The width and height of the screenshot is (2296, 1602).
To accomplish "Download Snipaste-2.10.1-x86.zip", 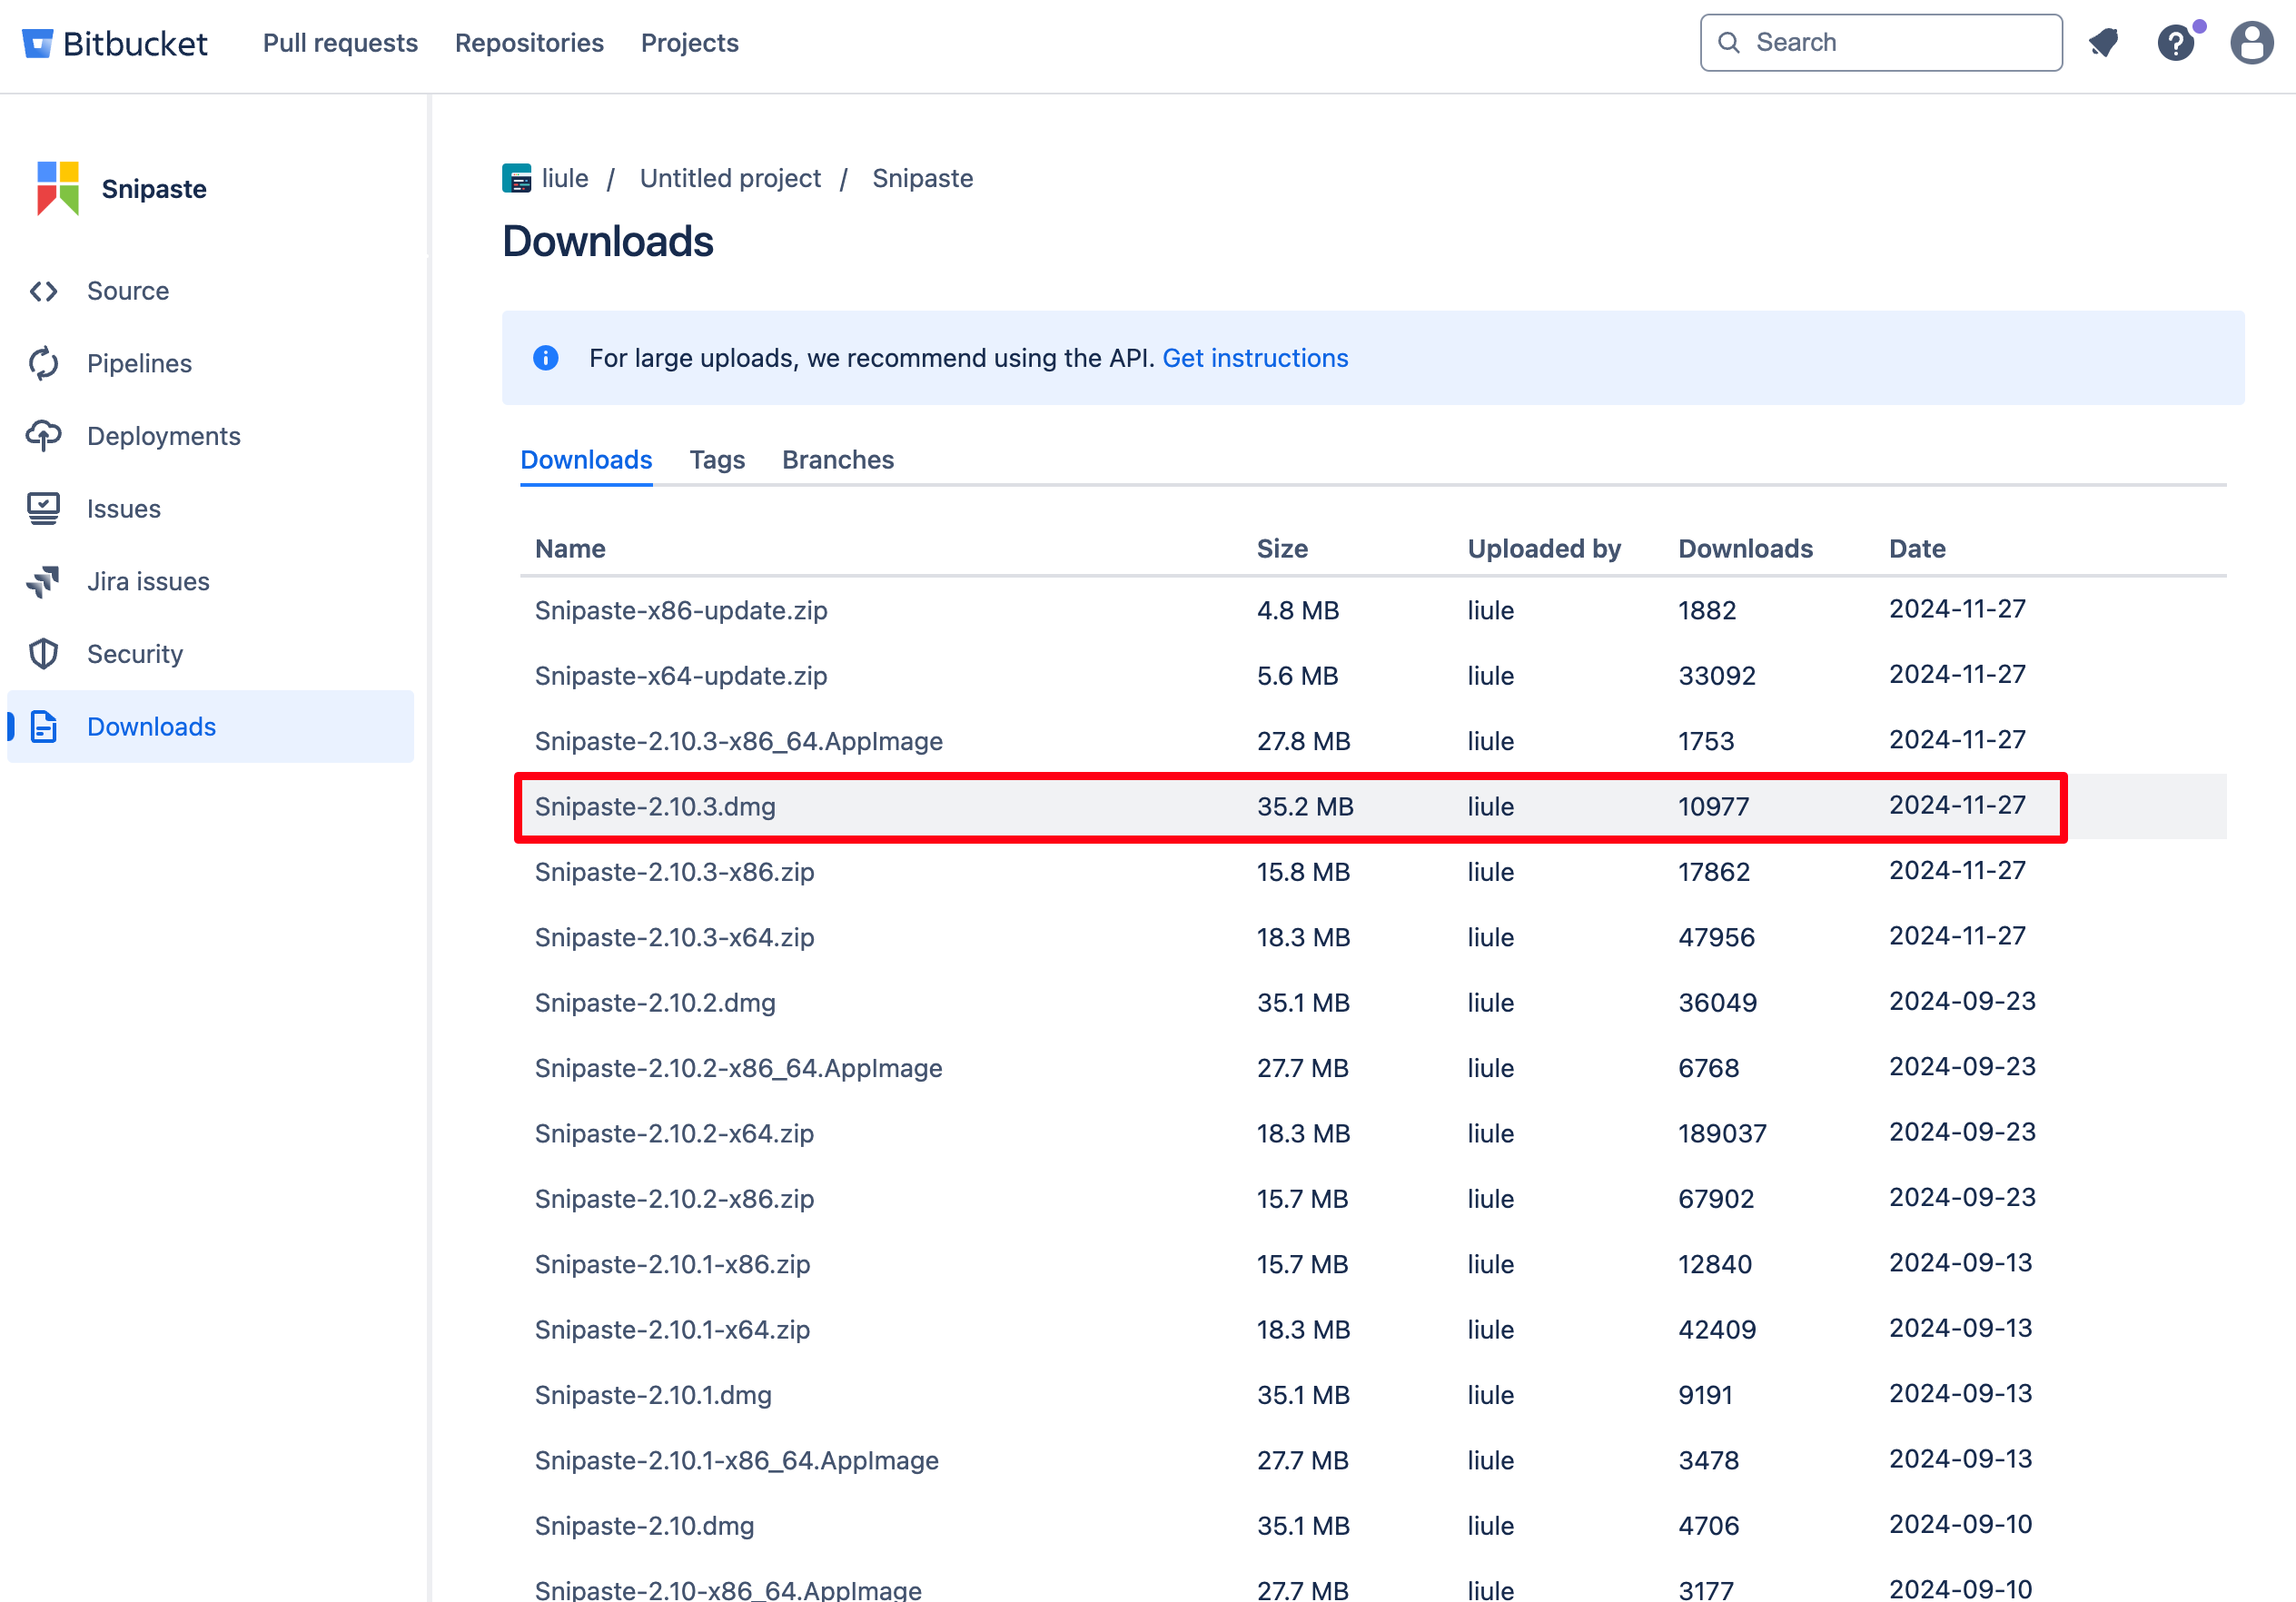I will (673, 1265).
